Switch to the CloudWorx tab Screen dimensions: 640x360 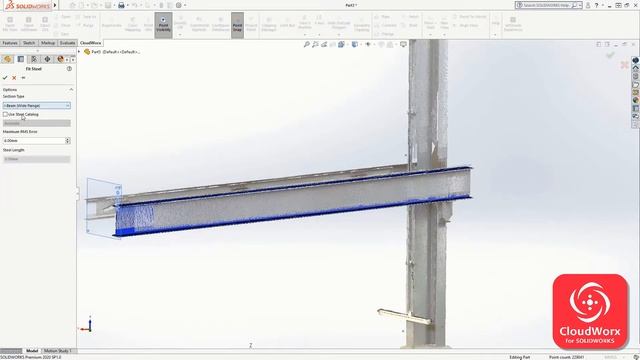(x=90, y=43)
